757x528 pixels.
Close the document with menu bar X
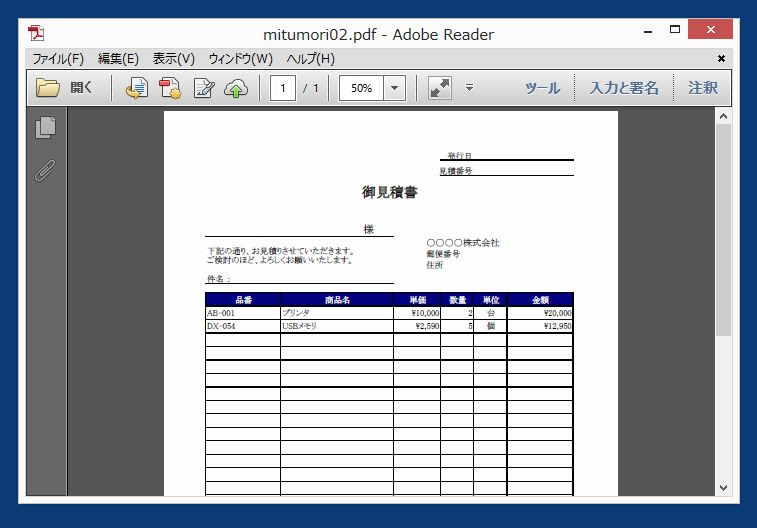pyautogui.click(x=721, y=58)
